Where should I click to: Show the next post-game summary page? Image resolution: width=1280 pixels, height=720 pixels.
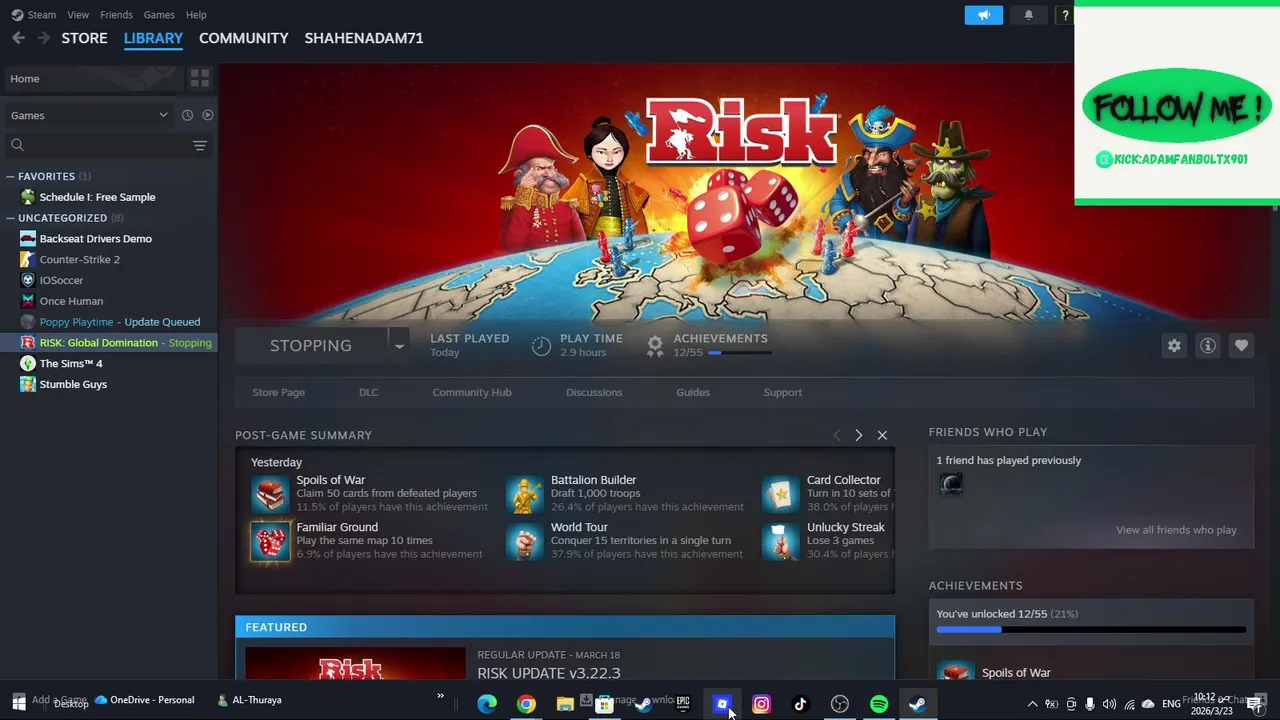[858, 435]
